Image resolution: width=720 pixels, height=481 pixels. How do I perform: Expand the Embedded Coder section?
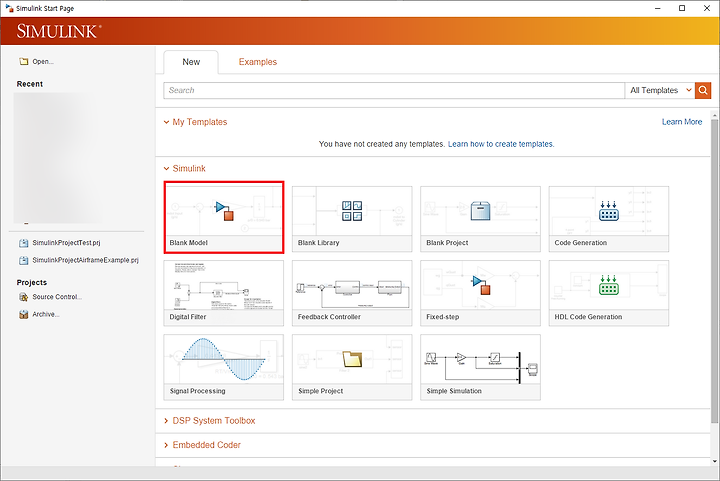166,445
